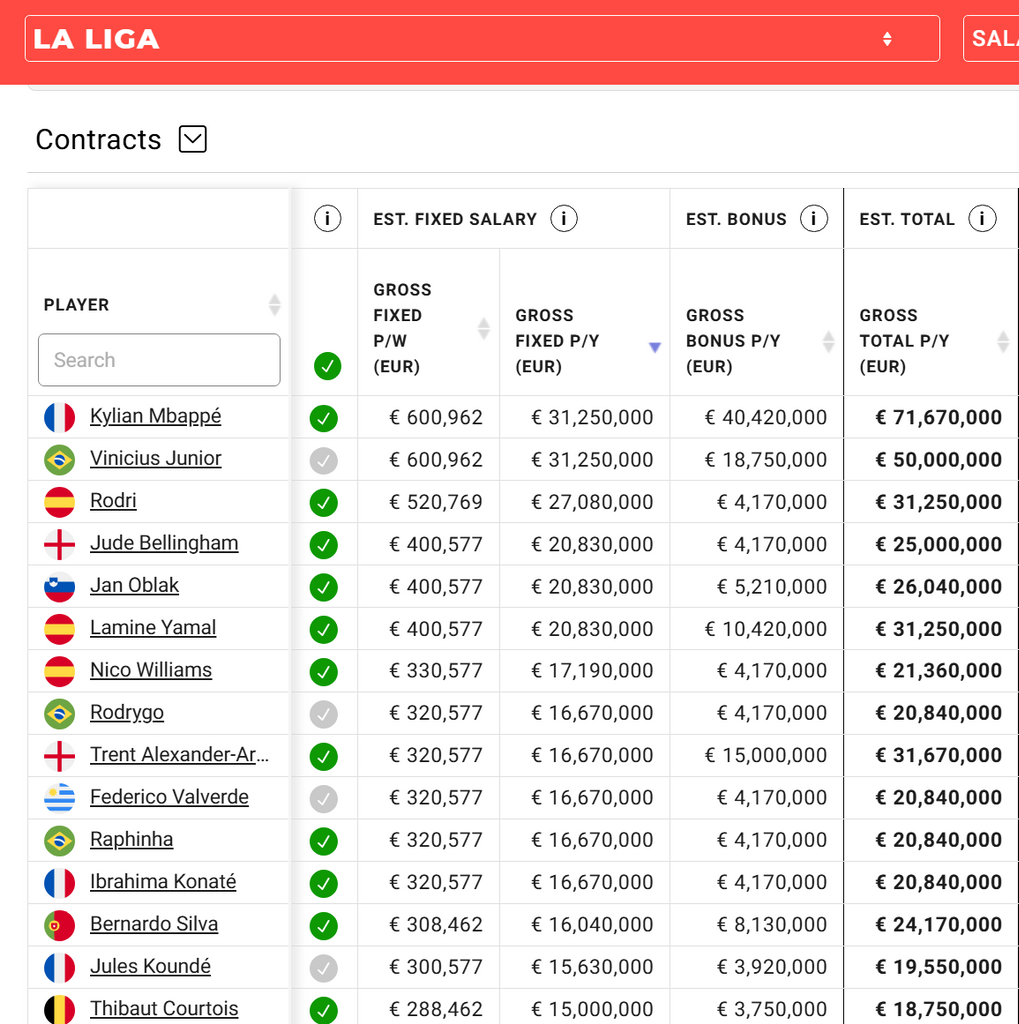Image resolution: width=1019 pixels, height=1024 pixels.
Task: Select Jules Koundé total € 19,550,000
Action: pyautogui.click(x=939, y=967)
